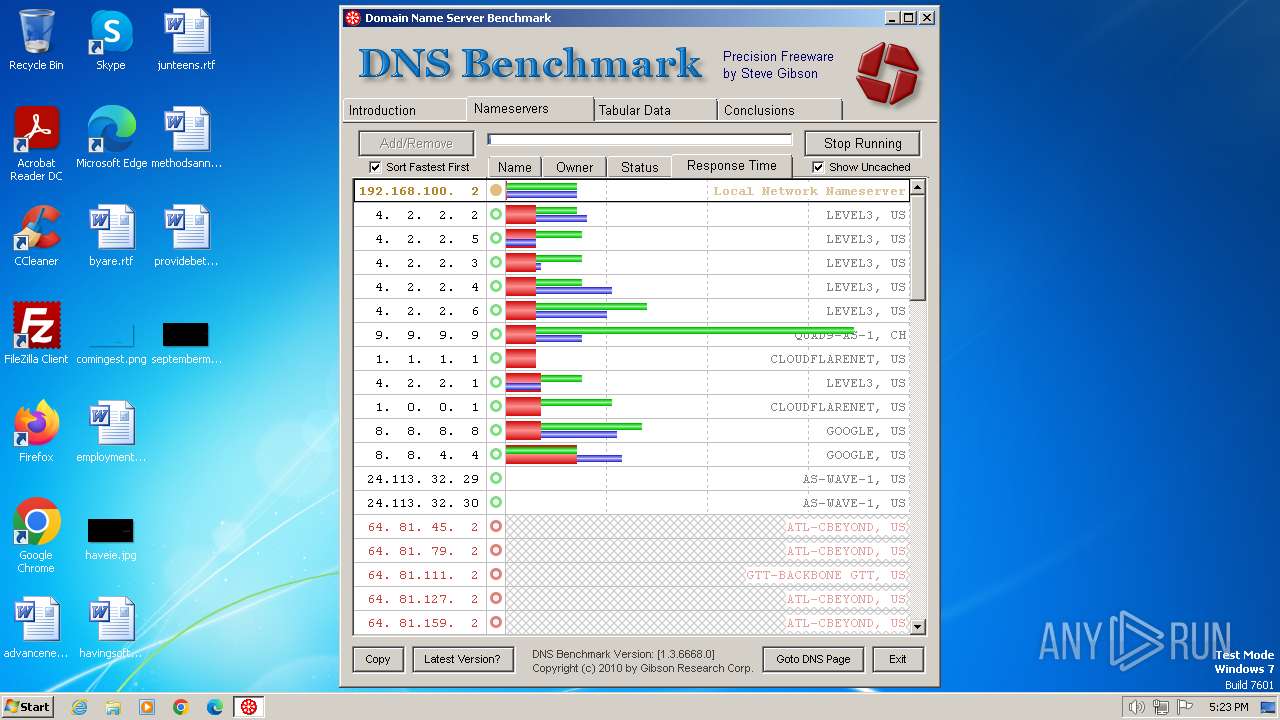1280x720 pixels.
Task: Open byare.rtf file icon
Action: click(111, 236)
